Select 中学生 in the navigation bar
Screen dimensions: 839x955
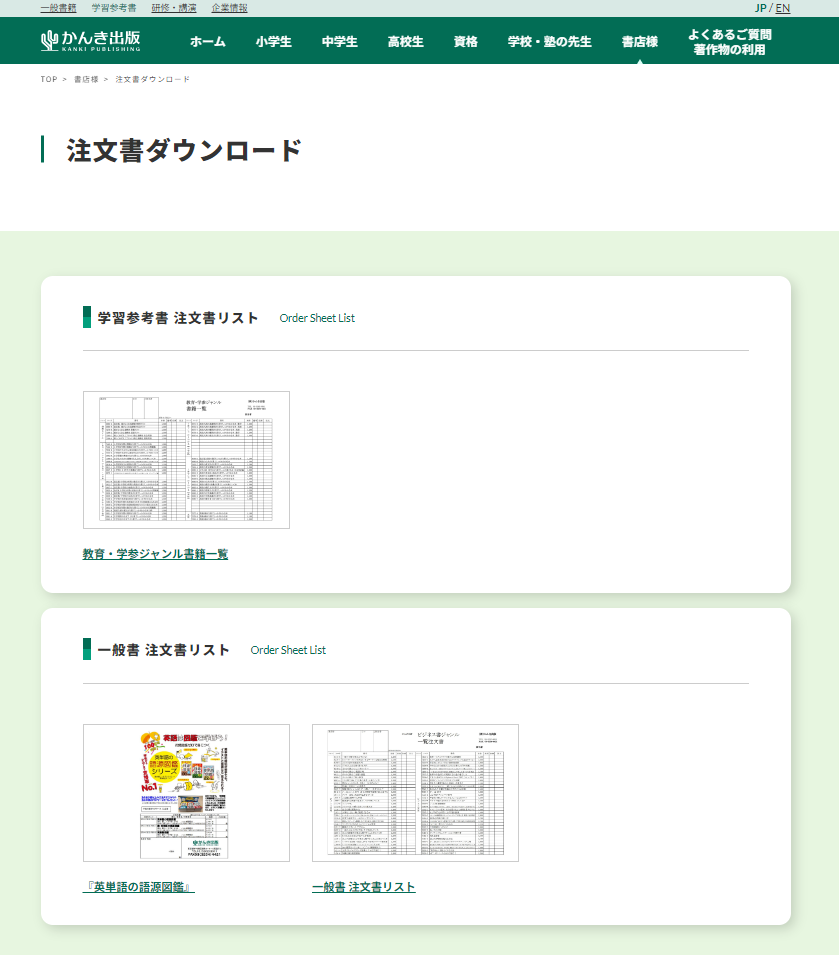click(340, 41)
